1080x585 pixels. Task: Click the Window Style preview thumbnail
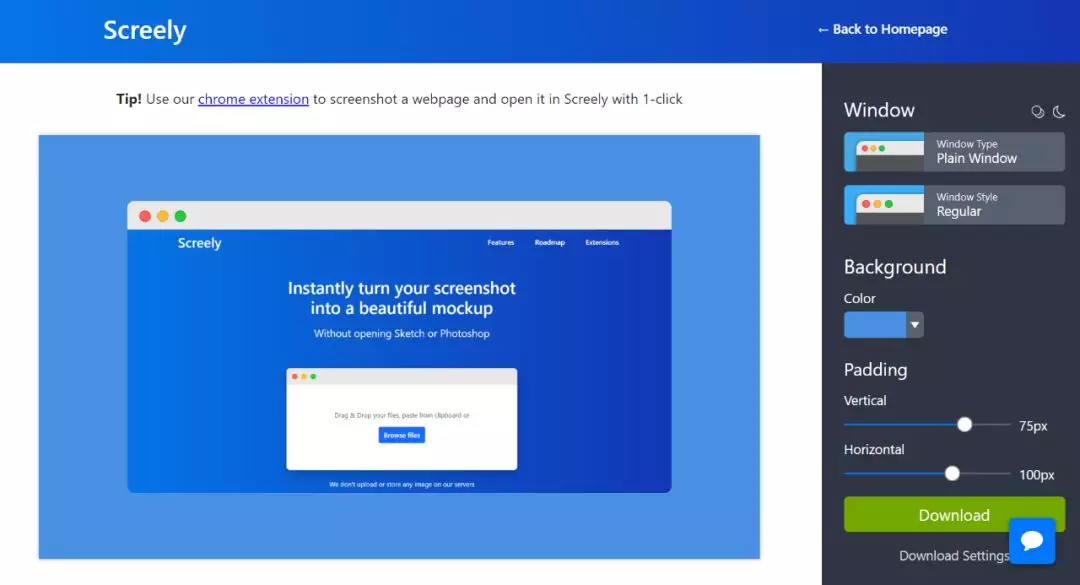point(884,205)
